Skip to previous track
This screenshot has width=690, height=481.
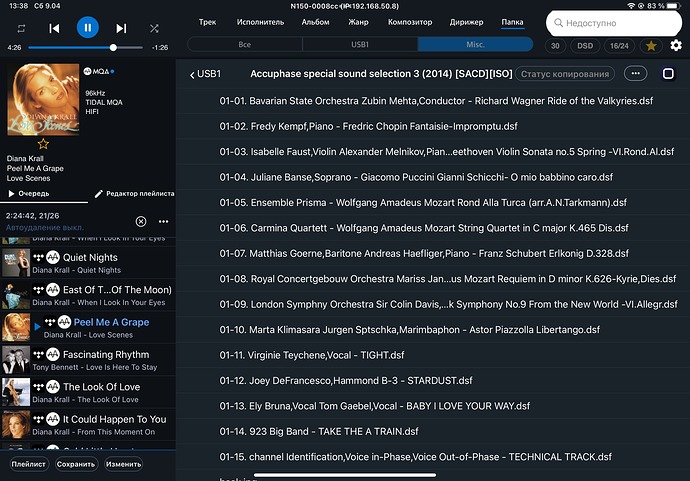[54, 29]
